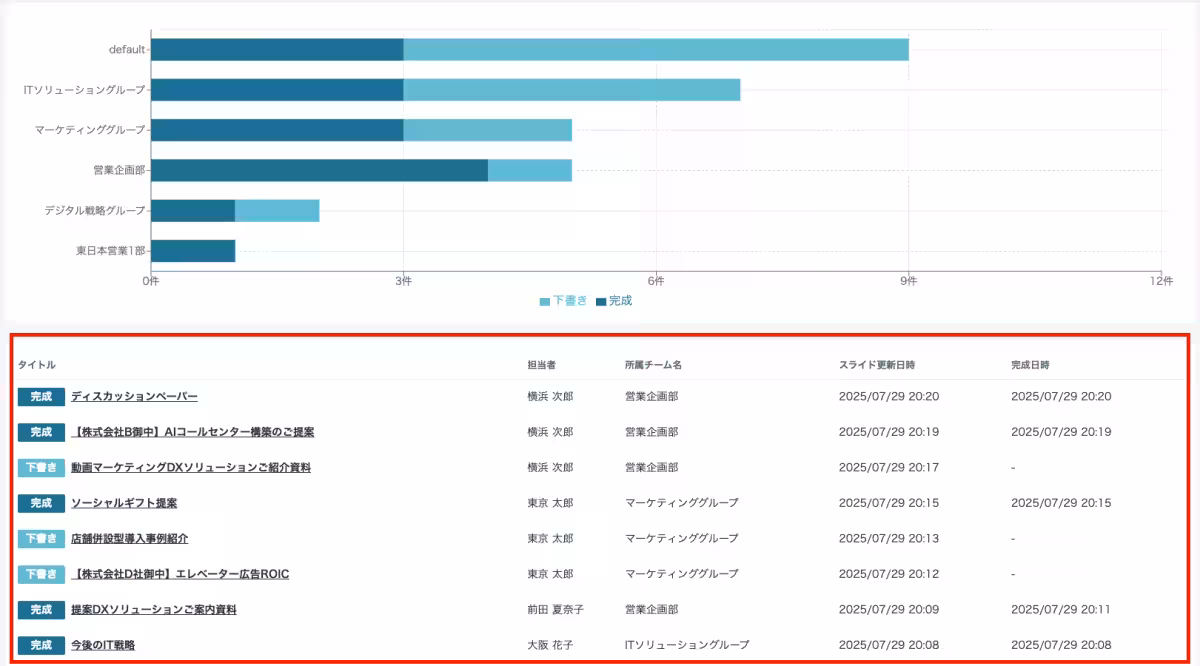Screen dimensions: 1200x666
Task: Sort the table by 完成日時 column header
Action: pos(1030,364)
